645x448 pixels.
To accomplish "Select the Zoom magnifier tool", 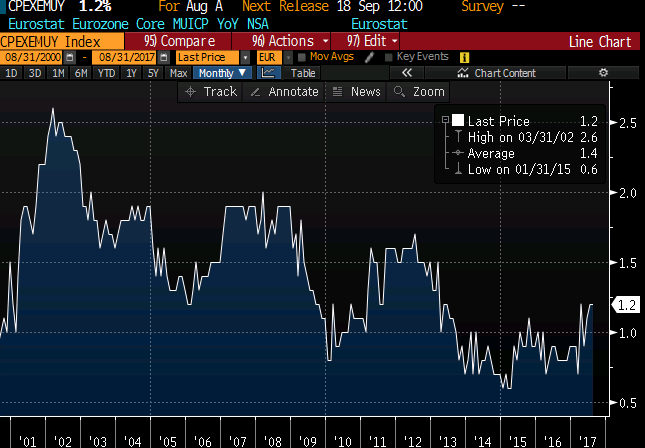I will pyautogui.click(x=419, y=91).
